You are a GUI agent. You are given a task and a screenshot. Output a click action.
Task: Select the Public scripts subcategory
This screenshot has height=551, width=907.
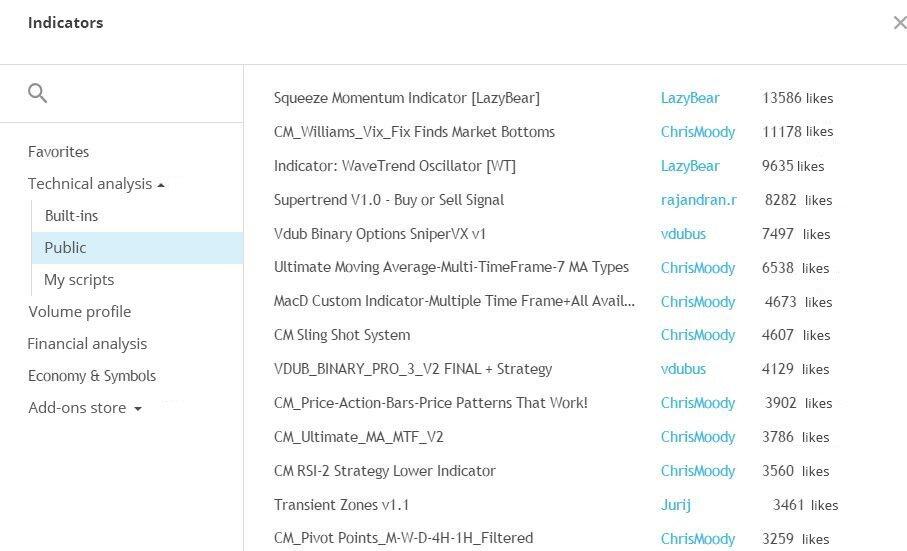coord(65,248)
